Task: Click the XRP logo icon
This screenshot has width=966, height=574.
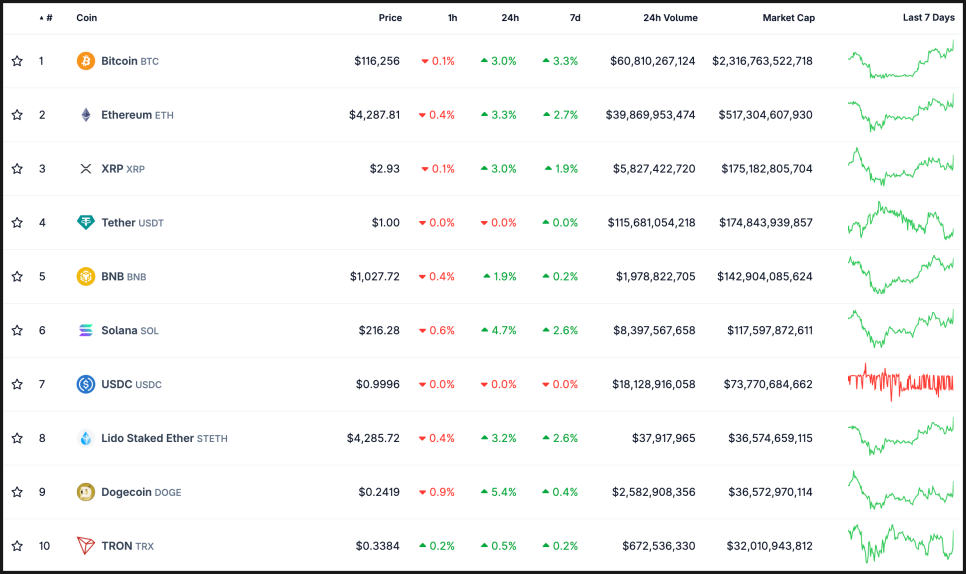Action: pyautogui.click(x=86, y=169)
